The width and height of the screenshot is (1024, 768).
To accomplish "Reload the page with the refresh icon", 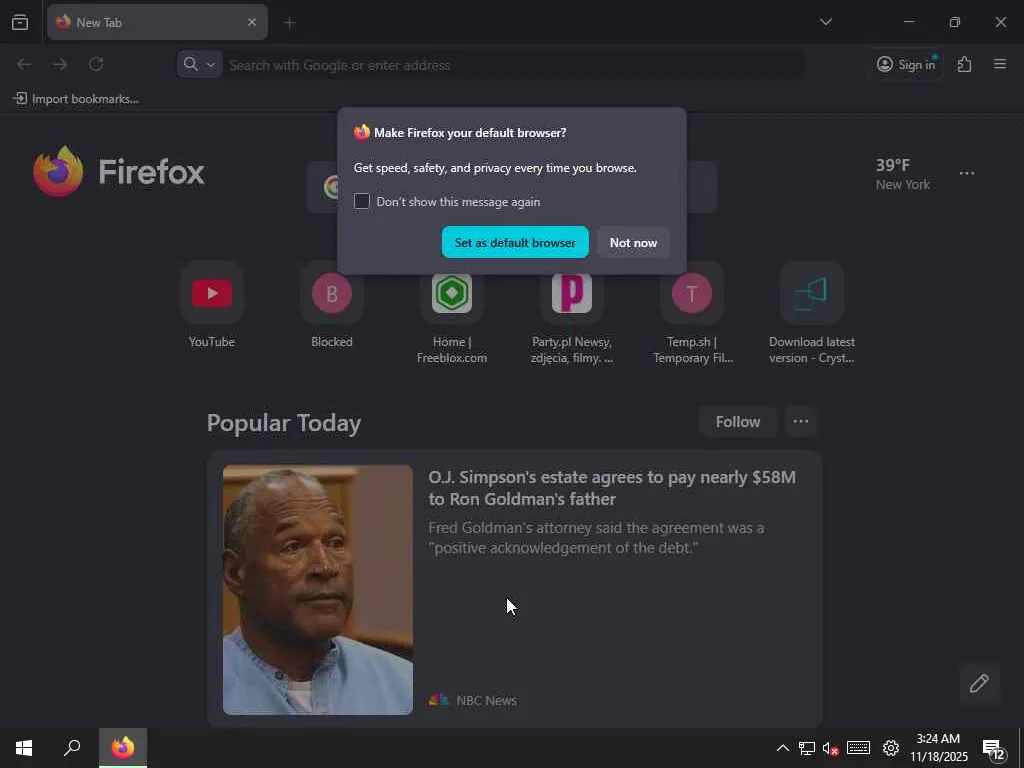I will click(96, 64).
